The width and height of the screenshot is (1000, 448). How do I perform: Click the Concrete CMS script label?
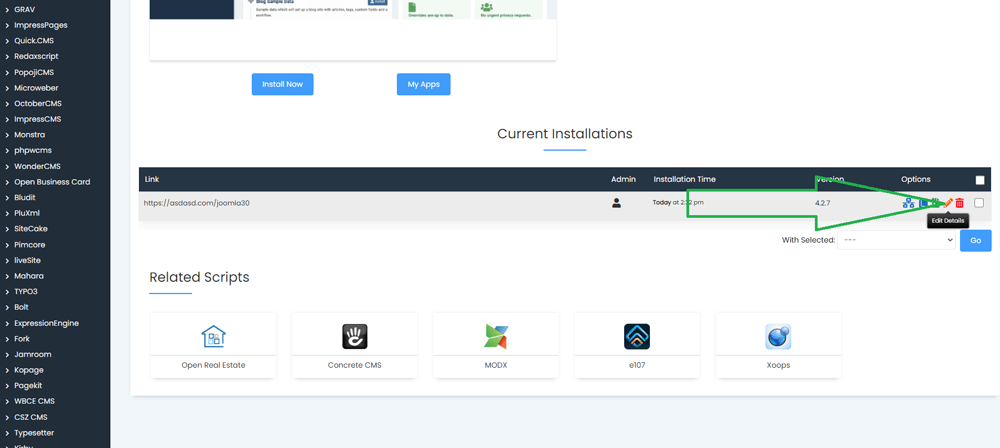click(x=355, y=366)
